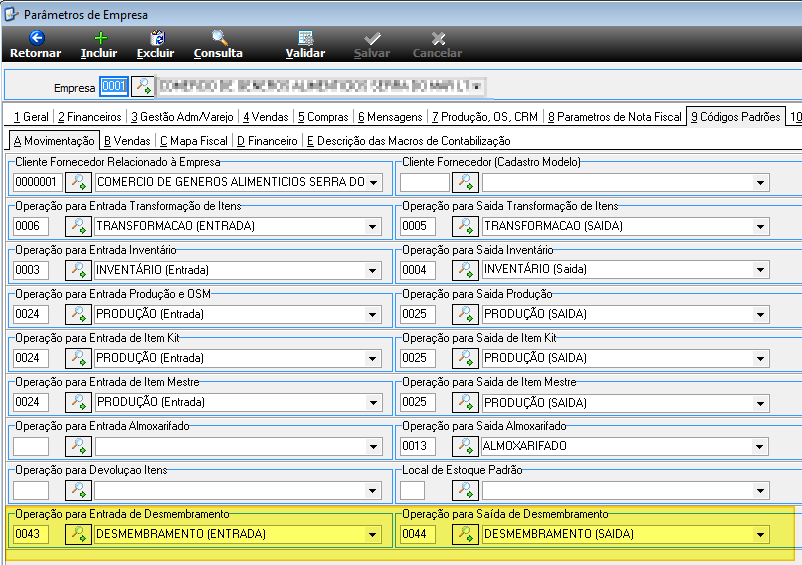Viewport: 802px width, 565px height.
Task: Switch to B Vendas sub-tab
Action: pos(127,141)
